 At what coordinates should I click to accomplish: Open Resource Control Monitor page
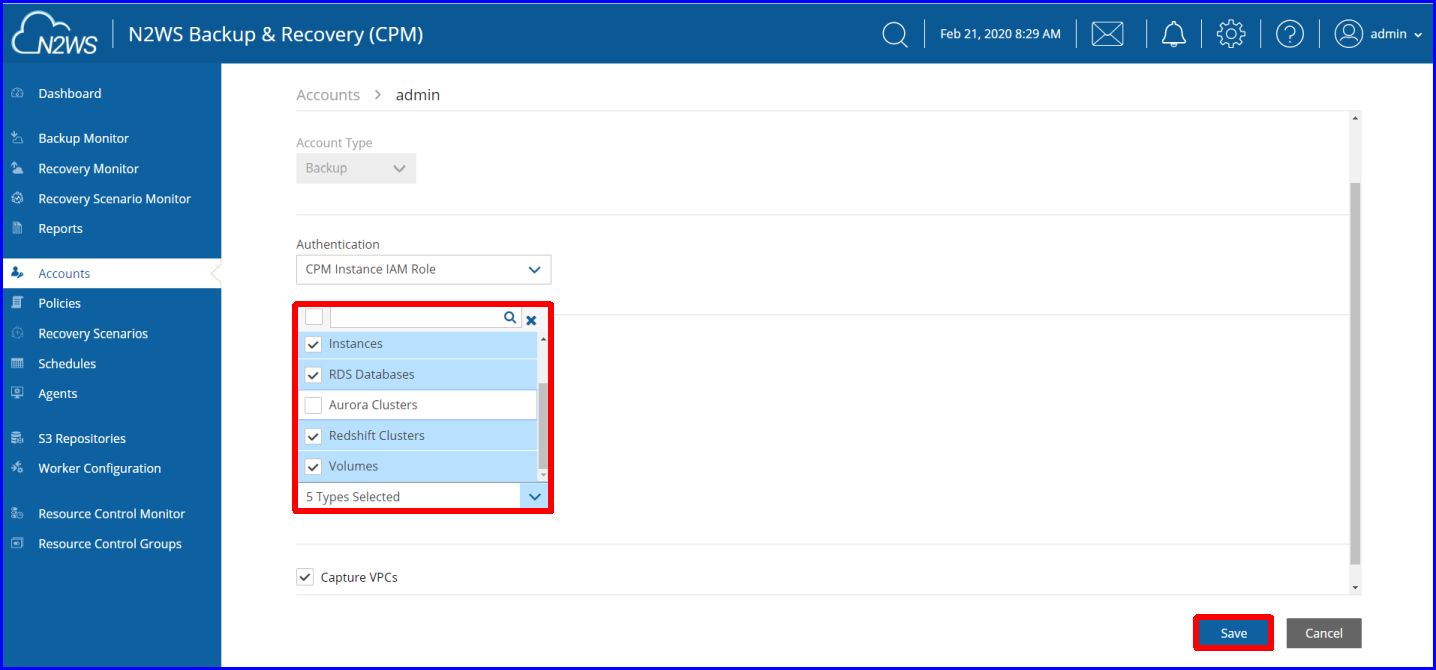click(111, 513)
